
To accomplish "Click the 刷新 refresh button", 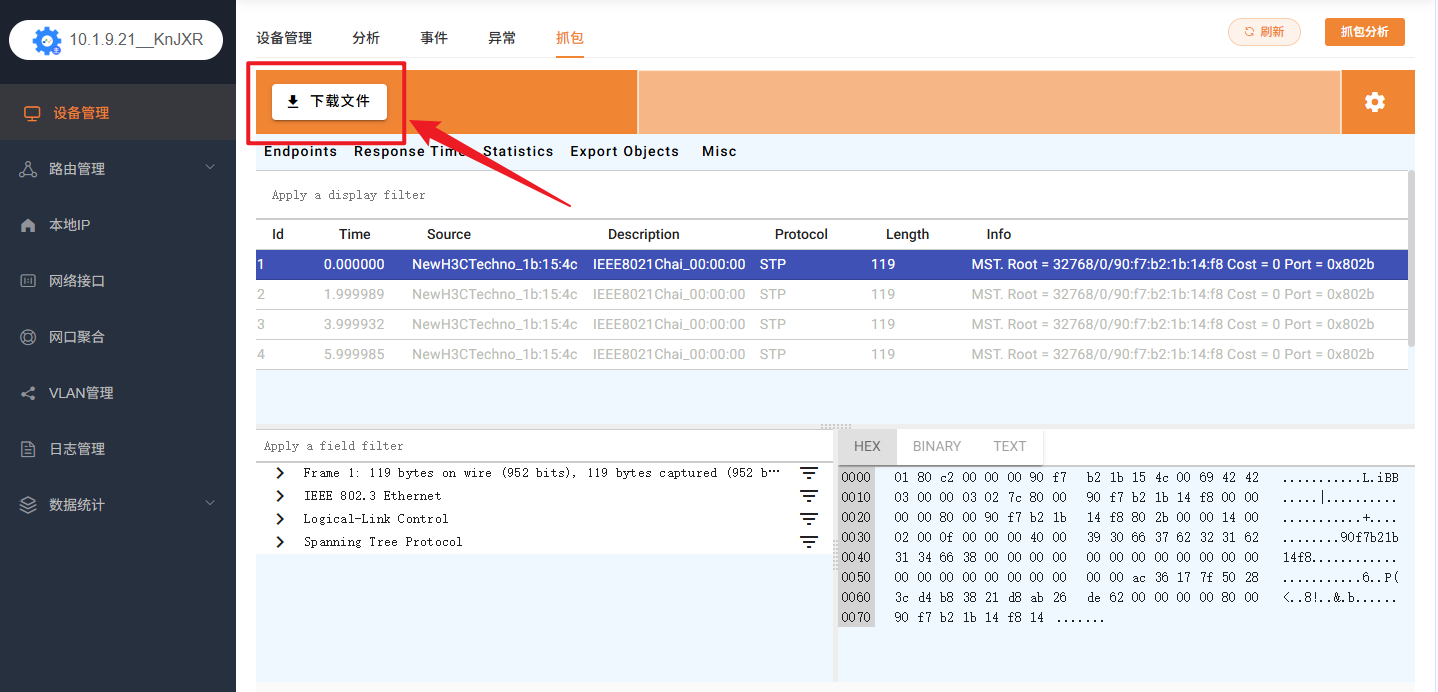I will click(1264, 32).
